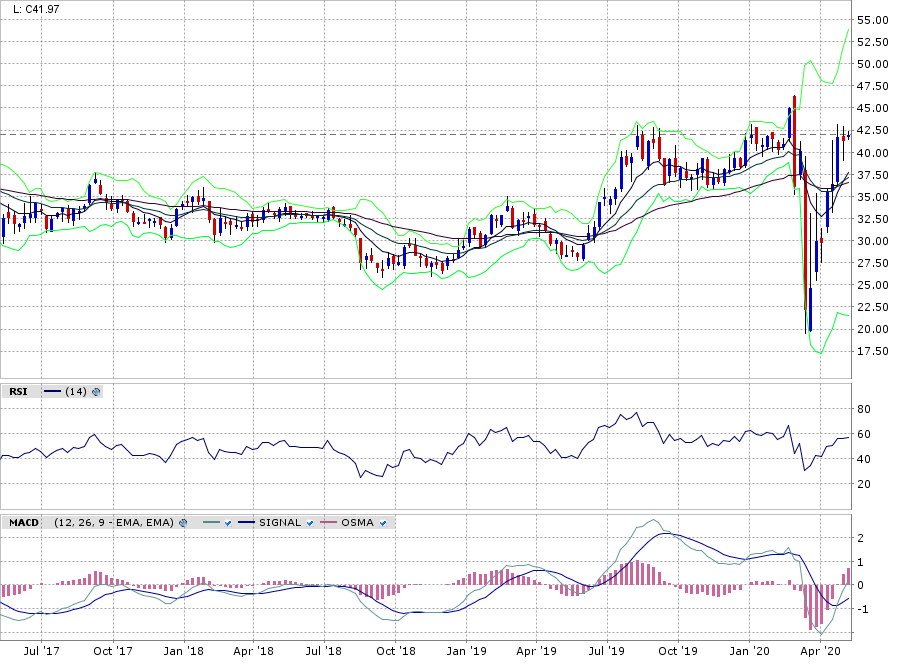Click the MACD parameters (12, 26, 9 - EMA, EMA)
This screenshot has height=665, width=897.
[114, 523]
